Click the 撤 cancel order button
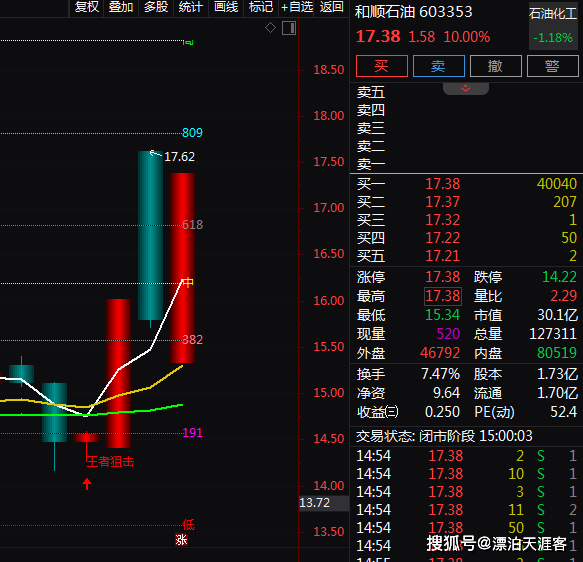The height and width of the screenshot is (562, 583). [x=496, y=66]
